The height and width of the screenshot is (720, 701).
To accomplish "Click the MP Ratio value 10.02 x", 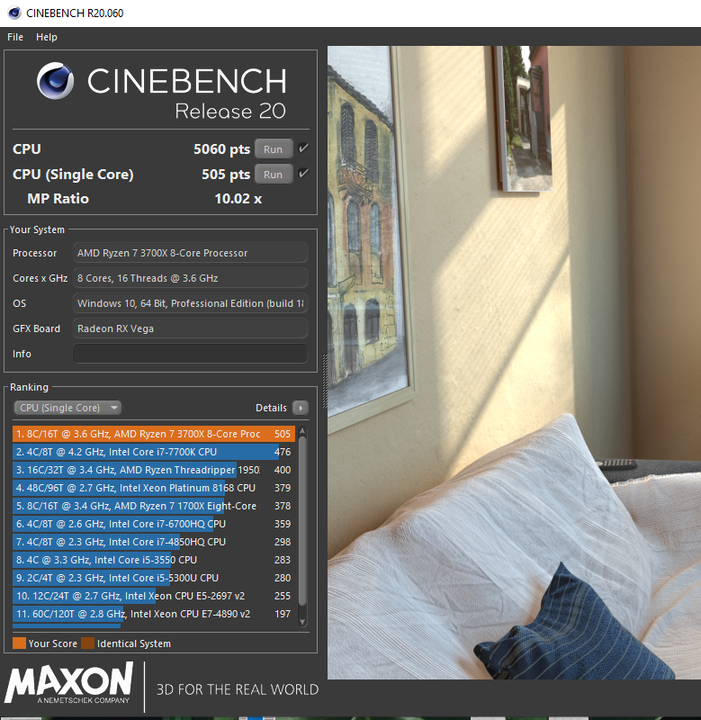I will [x=238, y=199].
